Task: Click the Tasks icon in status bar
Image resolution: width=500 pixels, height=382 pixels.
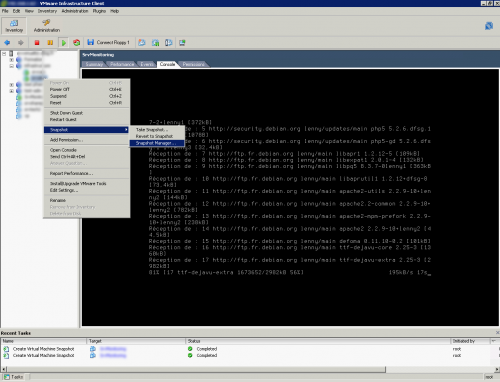Action: tap(7, 377)
